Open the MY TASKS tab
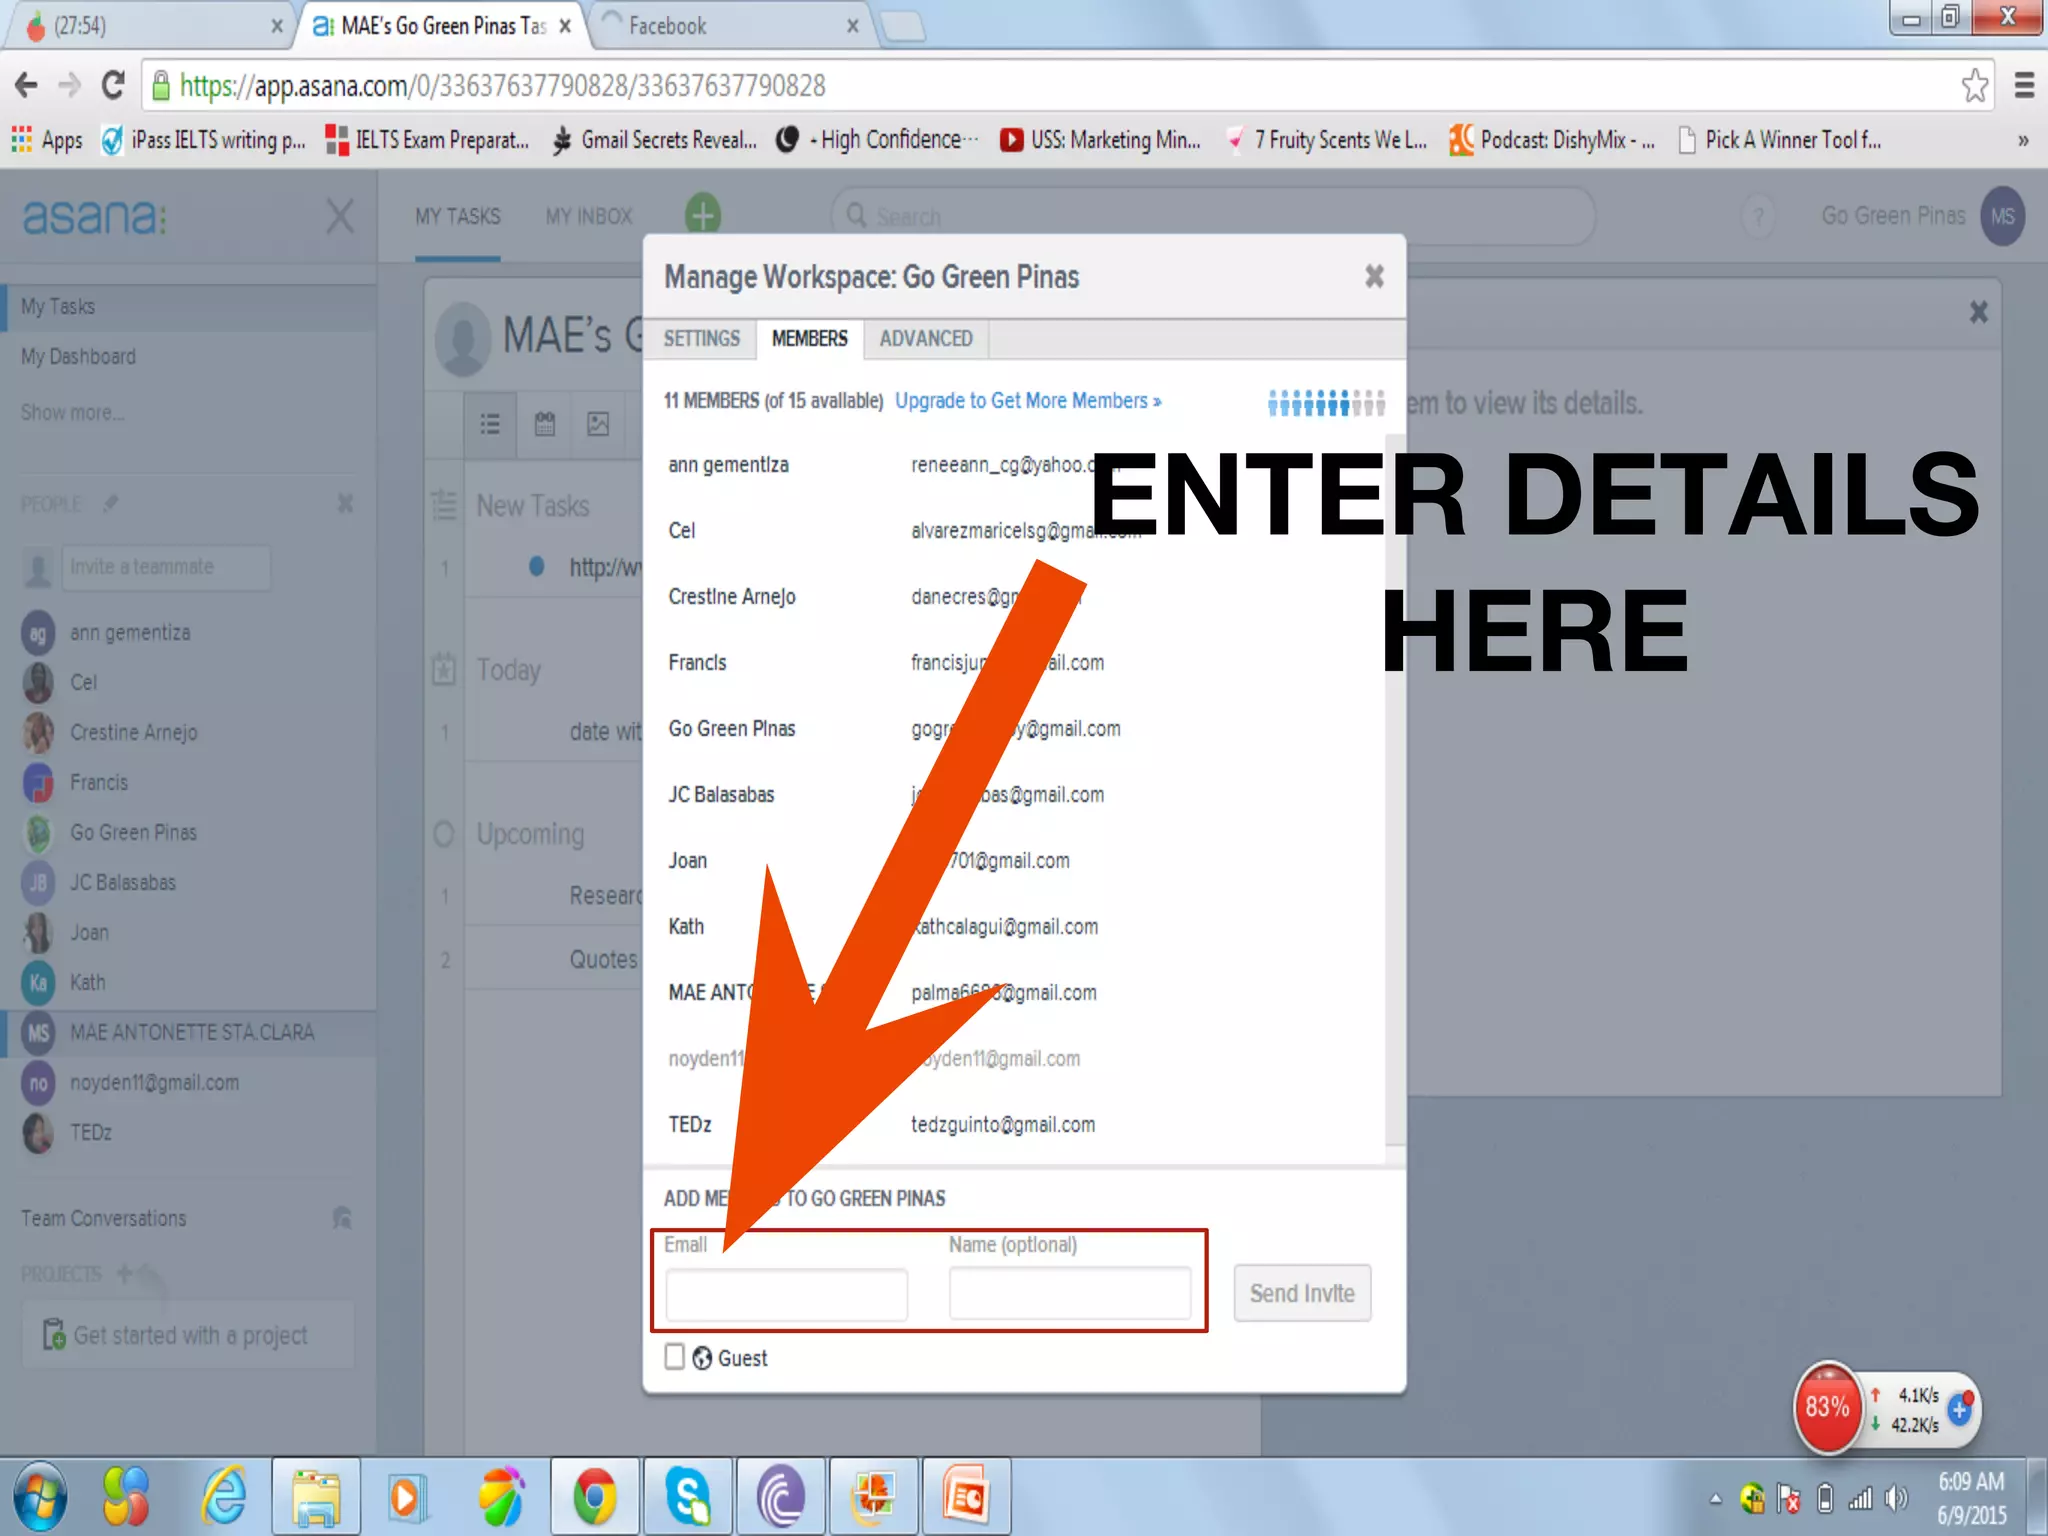The width and height of the screenshot is (2048, 1536). 458,216
